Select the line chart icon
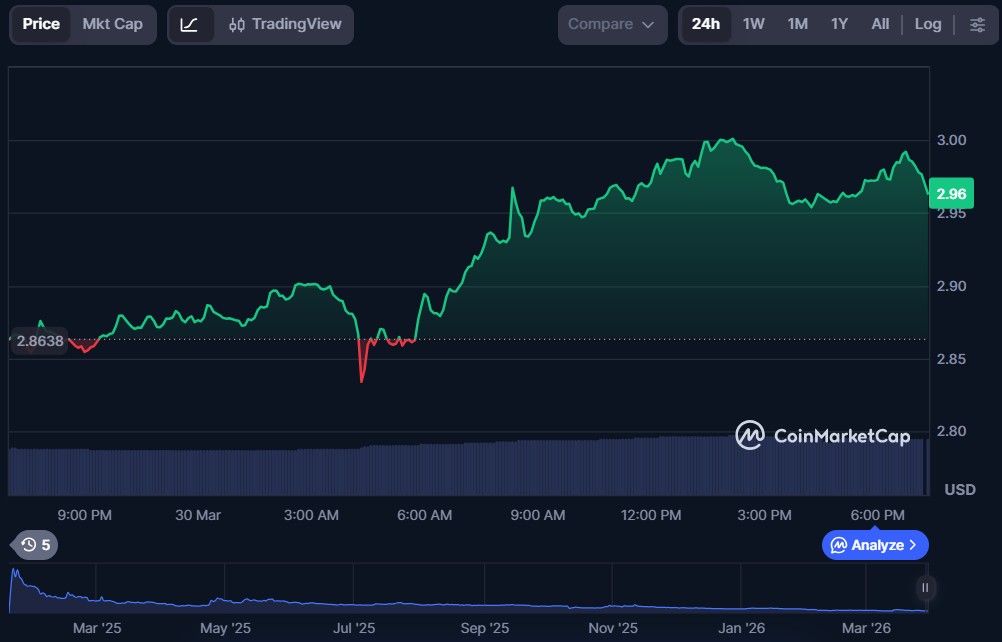The image size is (1002, 642). click(189, 24)
